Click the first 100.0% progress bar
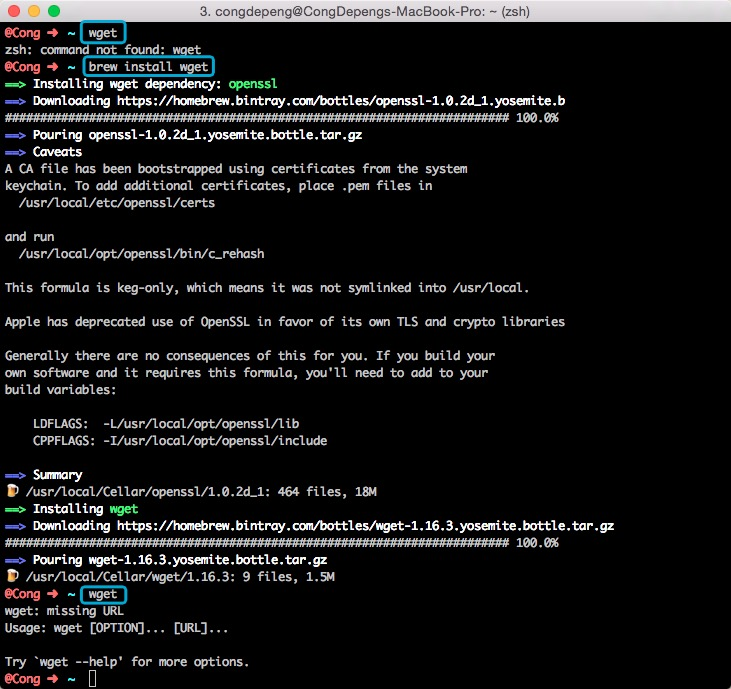 (x=282, y=117)
